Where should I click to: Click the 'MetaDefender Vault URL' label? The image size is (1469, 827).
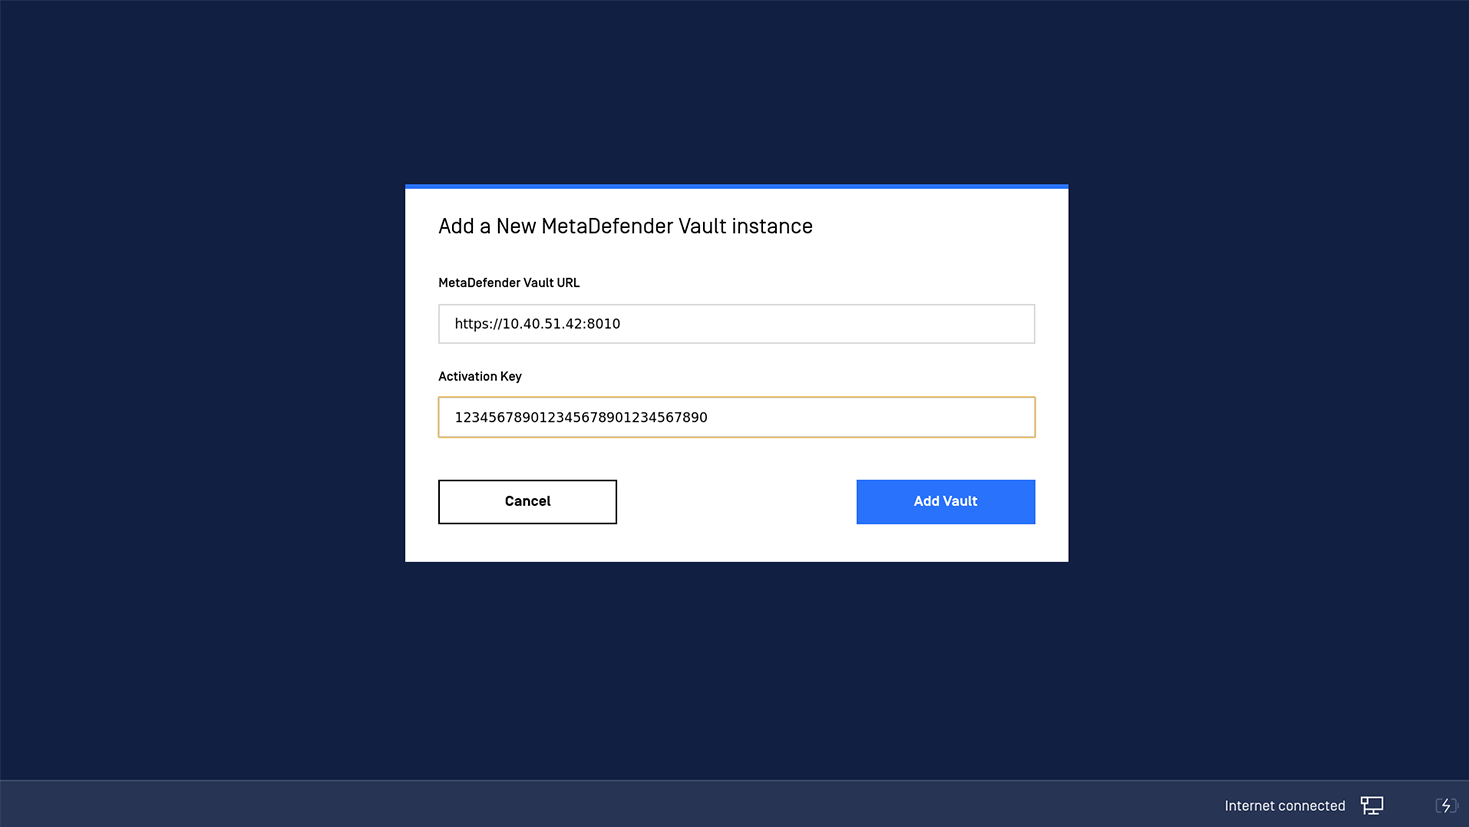coord(509,283)
